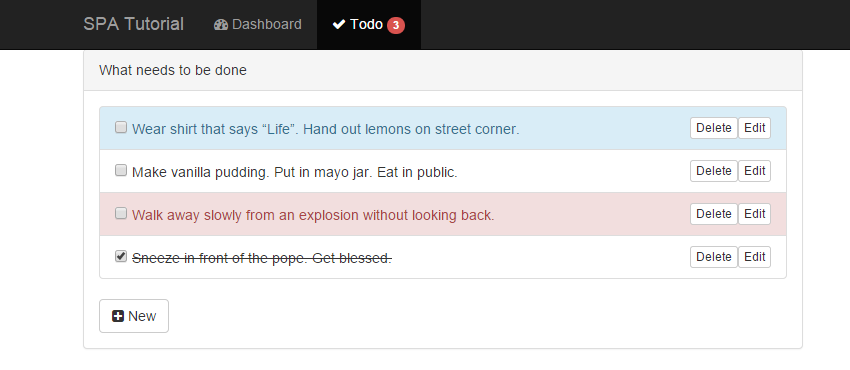Click the SPA Tutorial brand link
850x370 pixels.
tap(133, 24)
